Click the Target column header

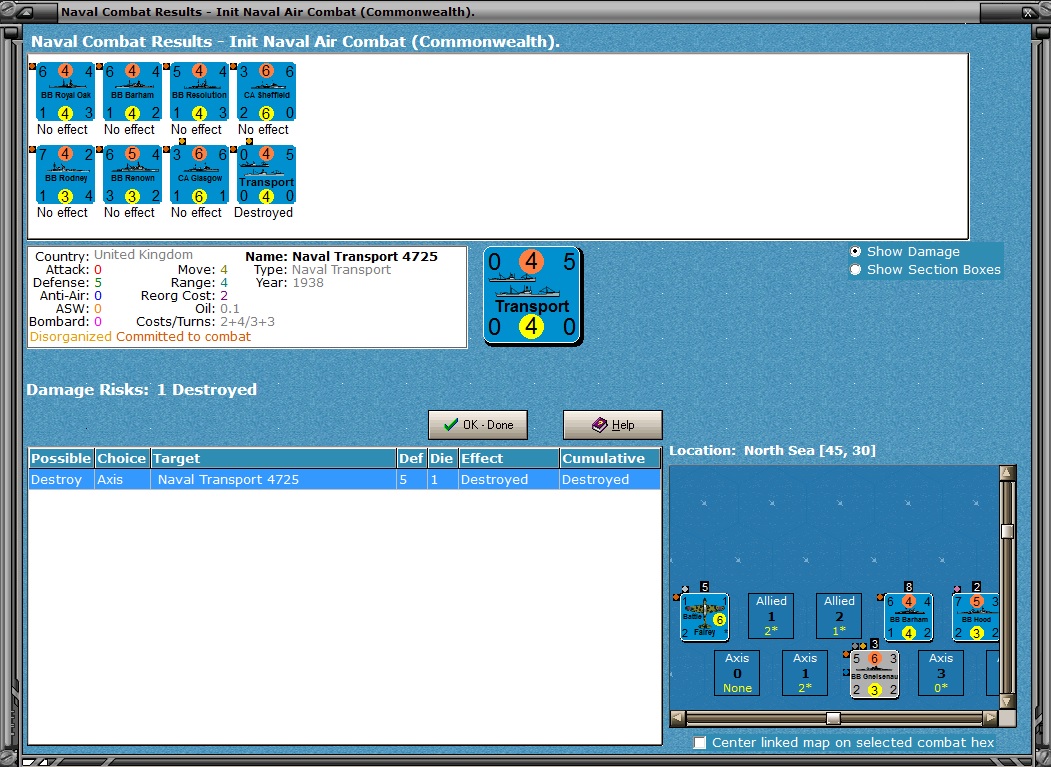[x=273, y=459]
